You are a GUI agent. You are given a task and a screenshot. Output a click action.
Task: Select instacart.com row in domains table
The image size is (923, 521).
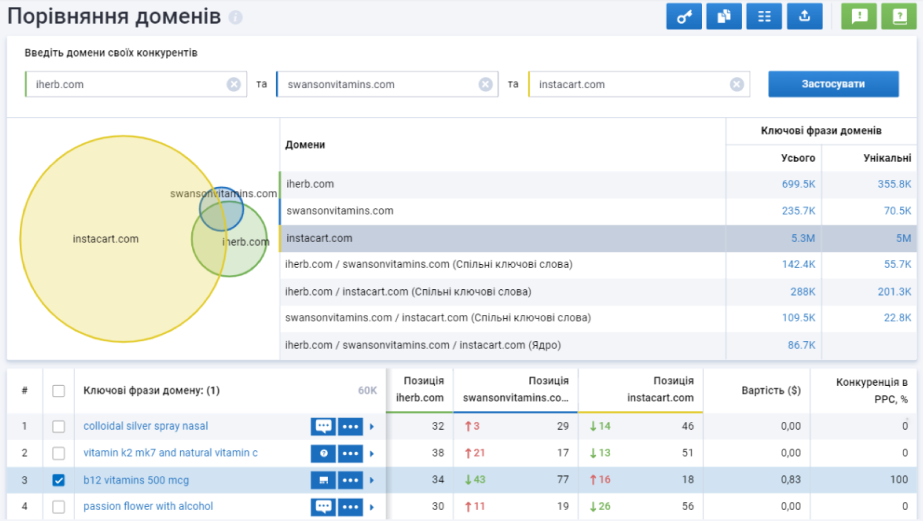click(597, 238)
